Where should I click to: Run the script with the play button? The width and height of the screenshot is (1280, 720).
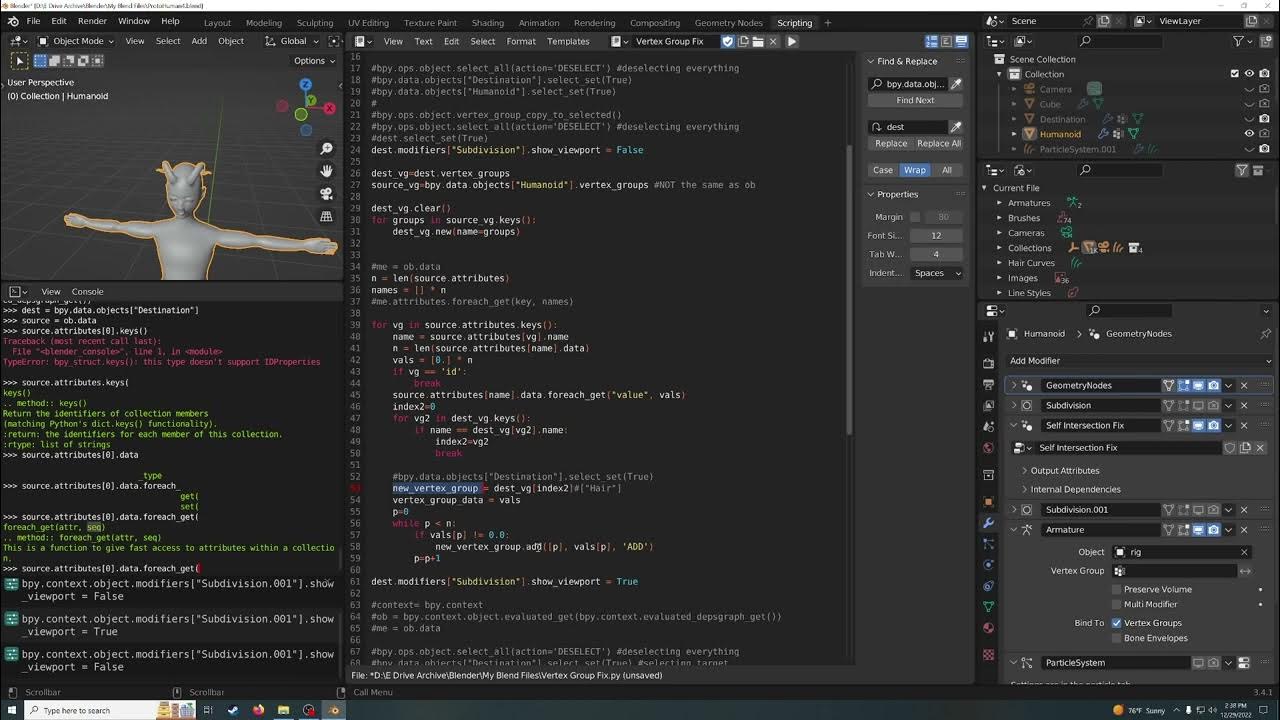coord(792,41)
